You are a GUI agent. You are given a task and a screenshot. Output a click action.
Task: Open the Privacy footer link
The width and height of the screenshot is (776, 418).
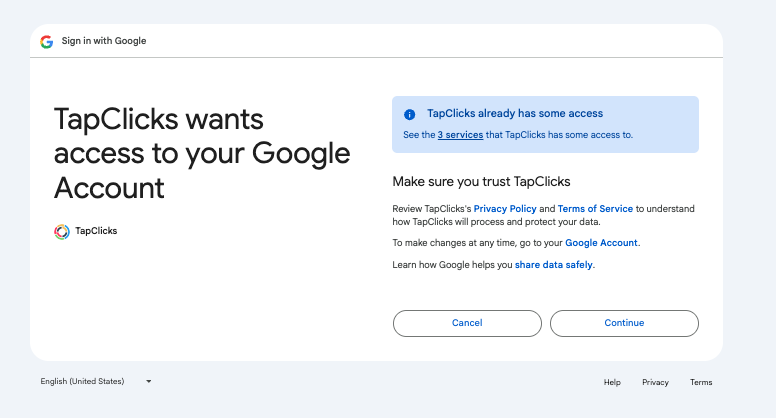point(655,382)
